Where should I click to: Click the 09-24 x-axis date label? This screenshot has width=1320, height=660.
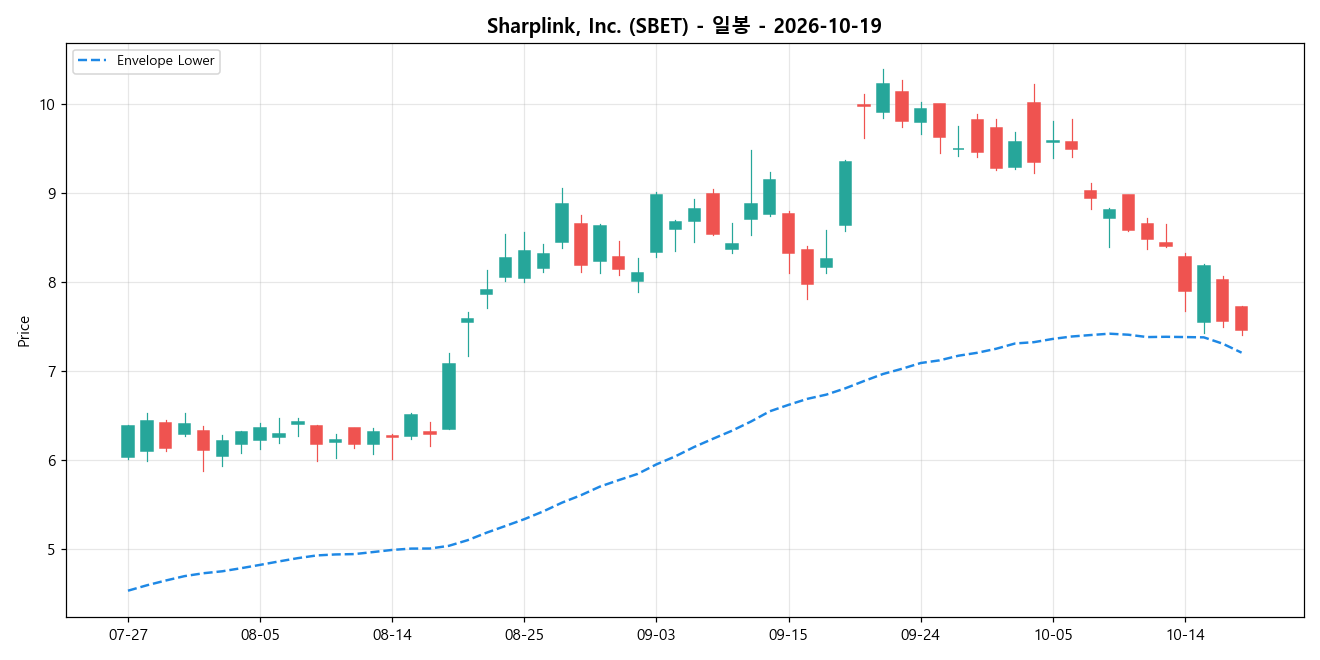tap(920, 634)
